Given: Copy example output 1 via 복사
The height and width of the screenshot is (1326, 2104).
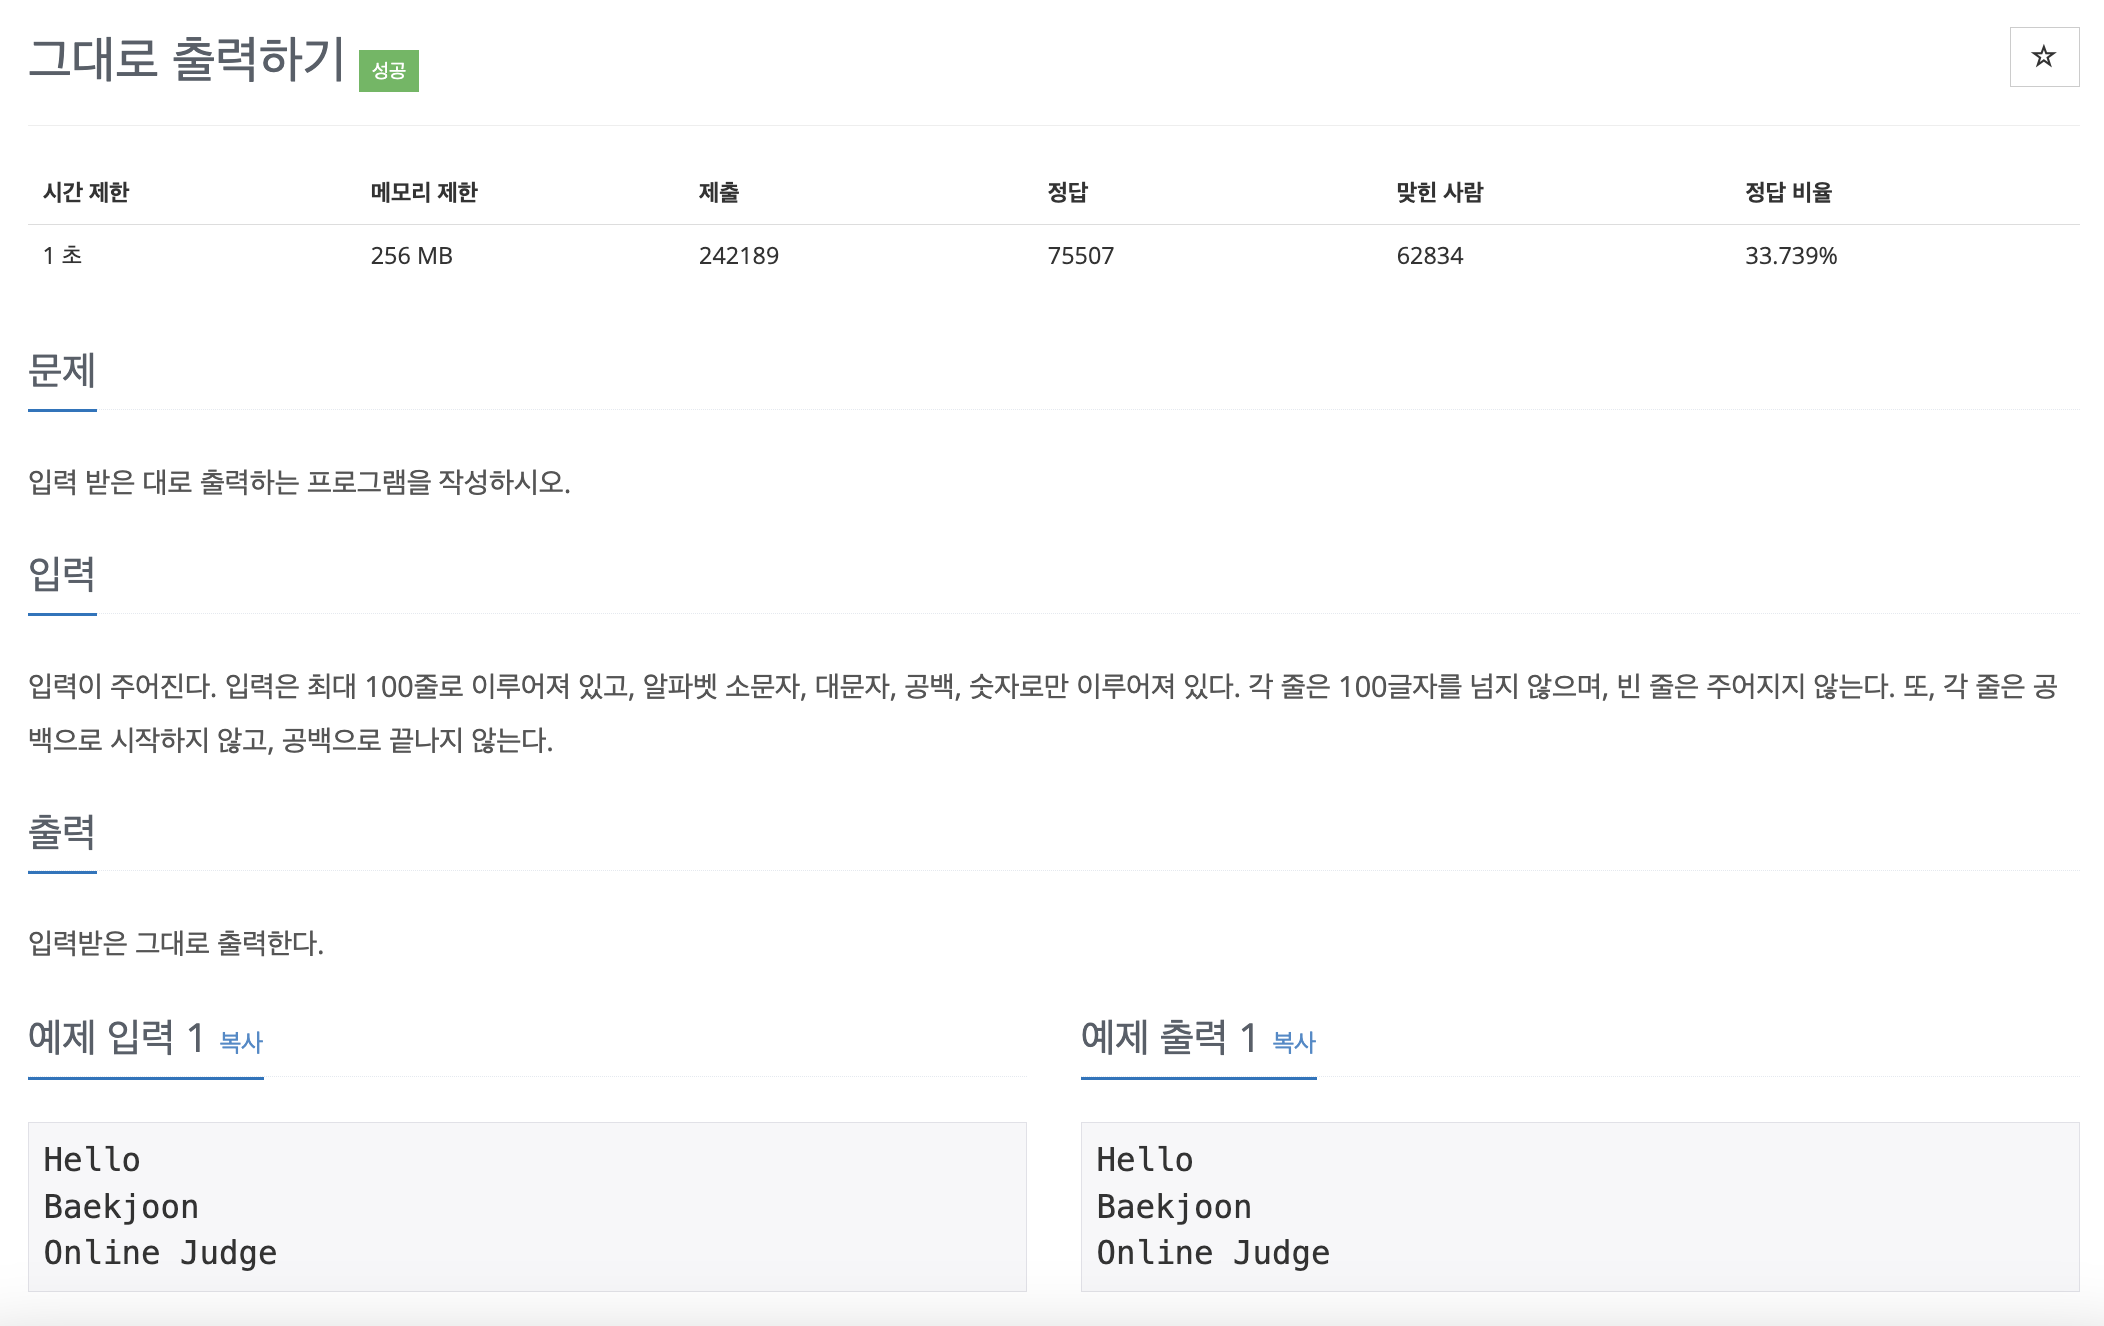Looking at the screenshot, I should (1294, 1042).
